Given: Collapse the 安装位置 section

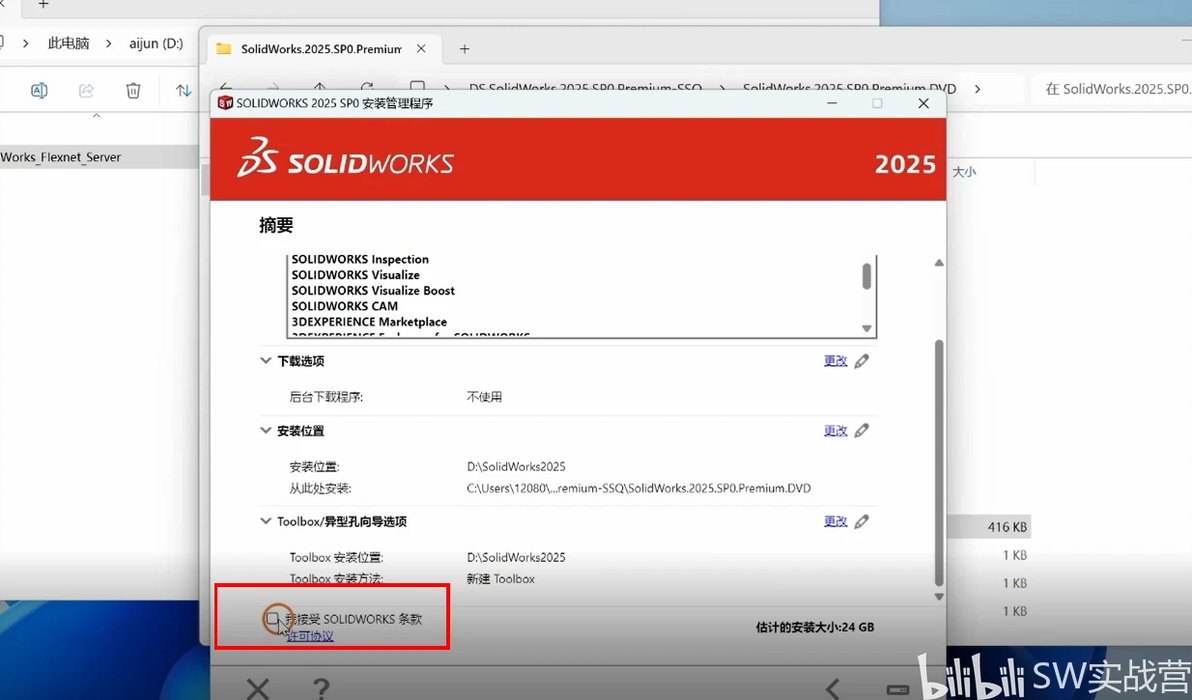Looking at the screenshot, I should point(265,431).
